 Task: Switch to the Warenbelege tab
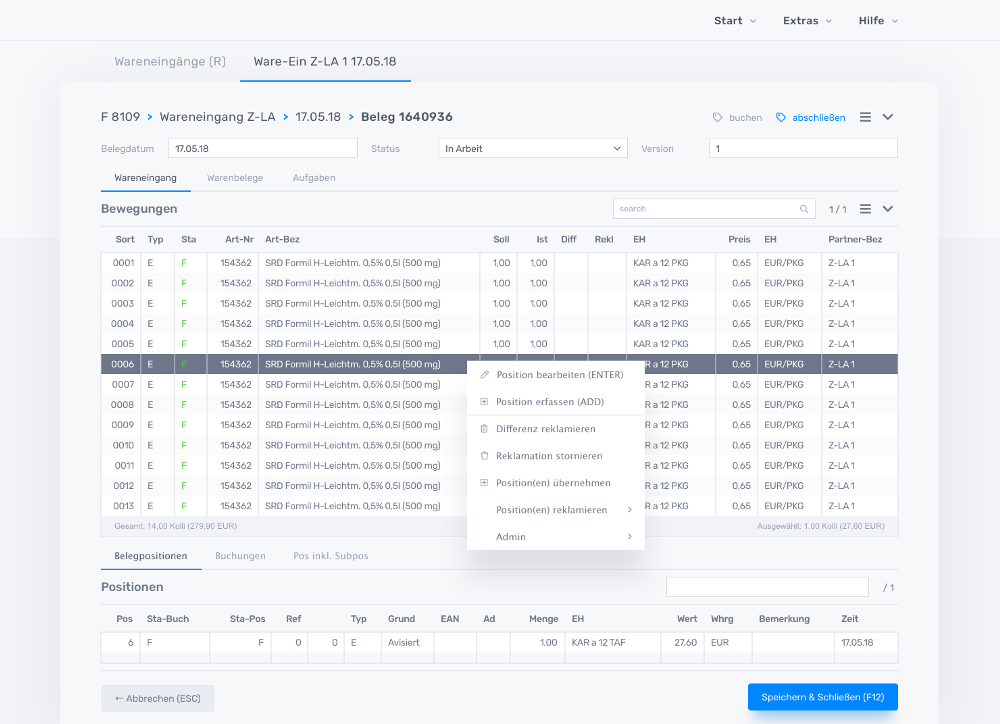pyautogui.click(x=235, y=178)
